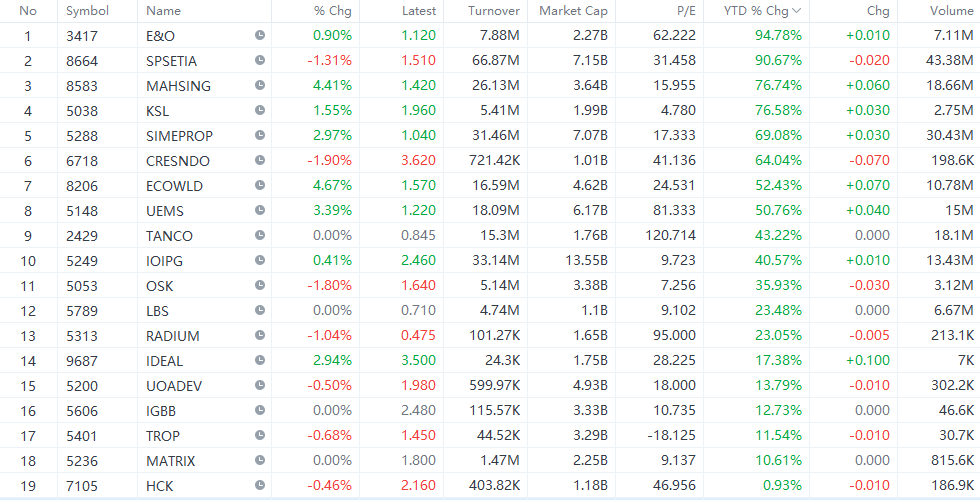
Task: Open the CRESNDO stock name
Action: (x=178, y=161)
